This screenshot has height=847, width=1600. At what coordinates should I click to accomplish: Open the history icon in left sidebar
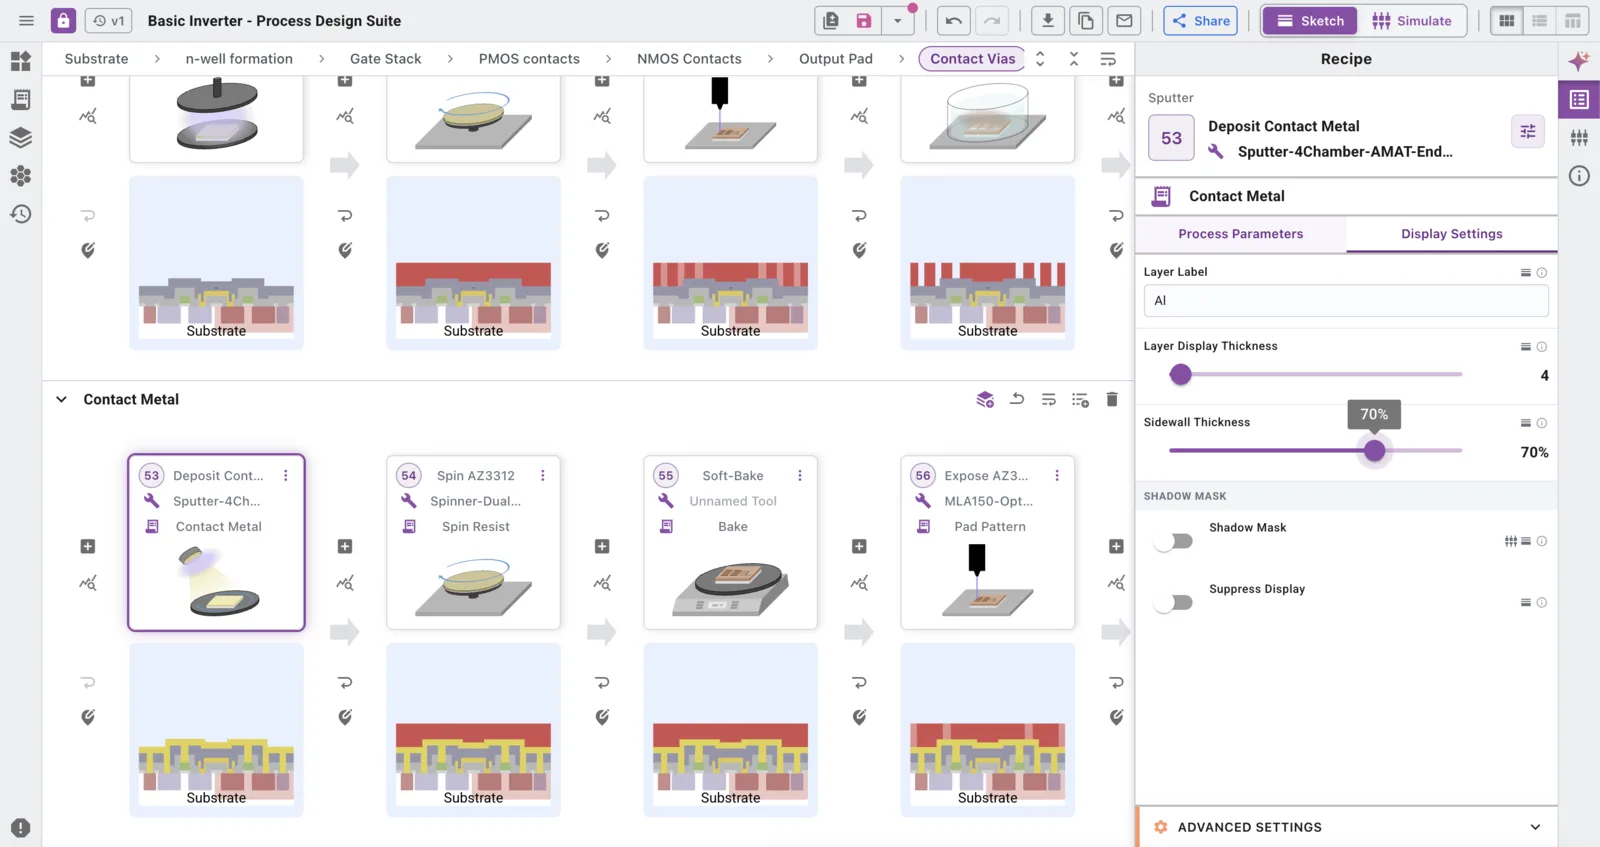[x=21, y=214]
